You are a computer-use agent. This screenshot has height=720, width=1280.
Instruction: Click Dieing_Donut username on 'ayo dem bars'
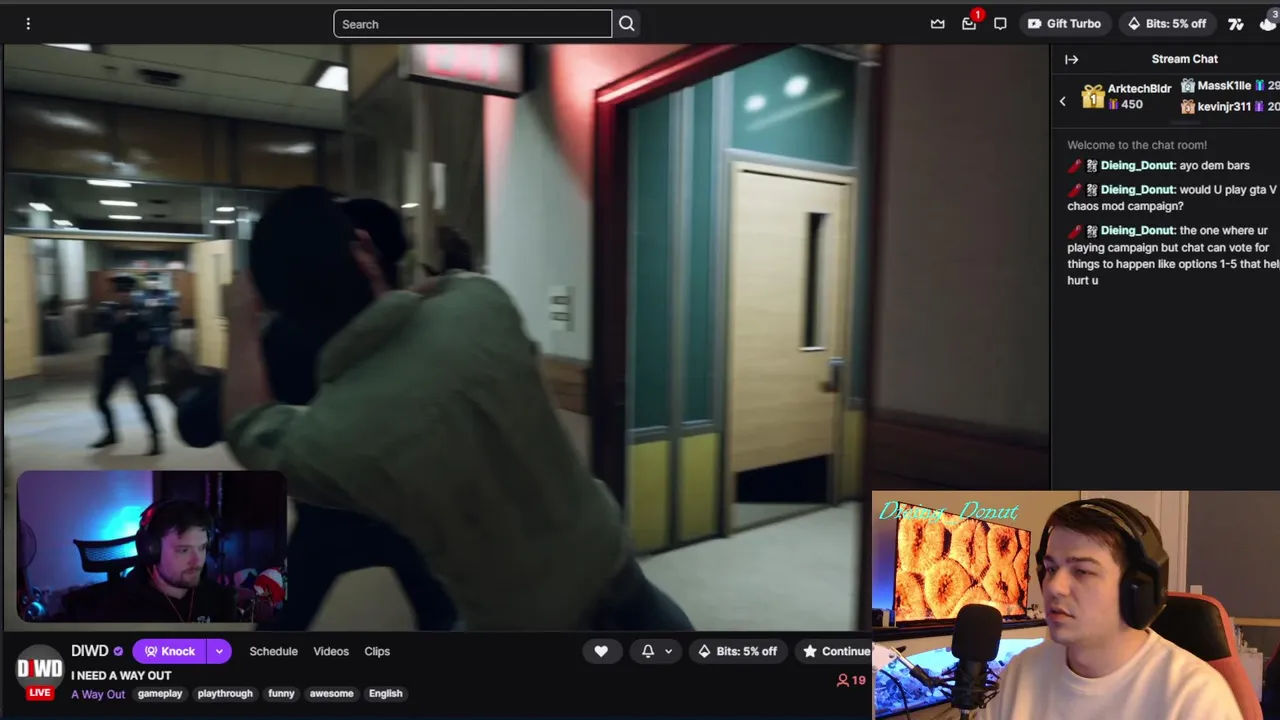(x=1137, y=165)
